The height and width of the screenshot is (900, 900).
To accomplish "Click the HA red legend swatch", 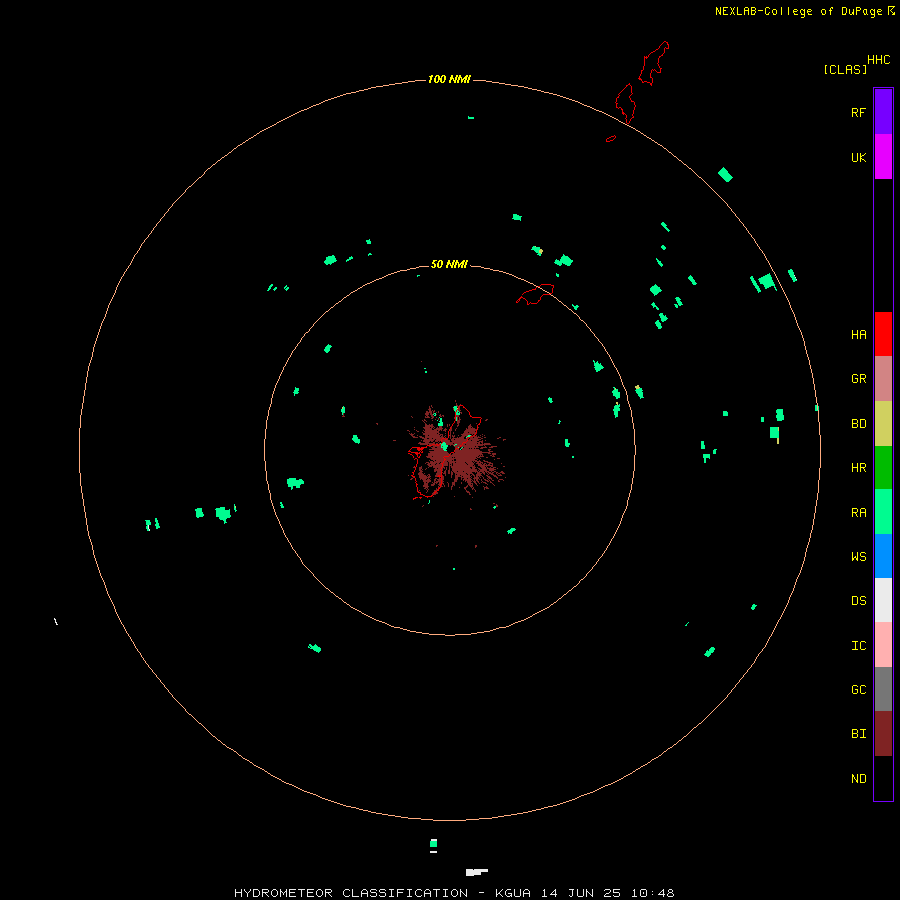I will click(x=883, y=334).
